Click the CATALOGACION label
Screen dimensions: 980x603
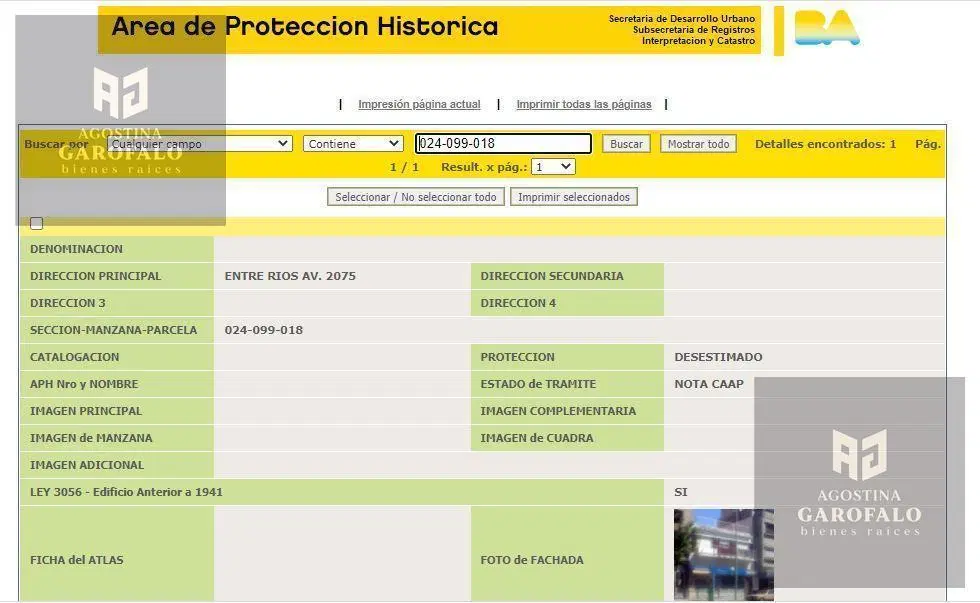tap(74, 357)
